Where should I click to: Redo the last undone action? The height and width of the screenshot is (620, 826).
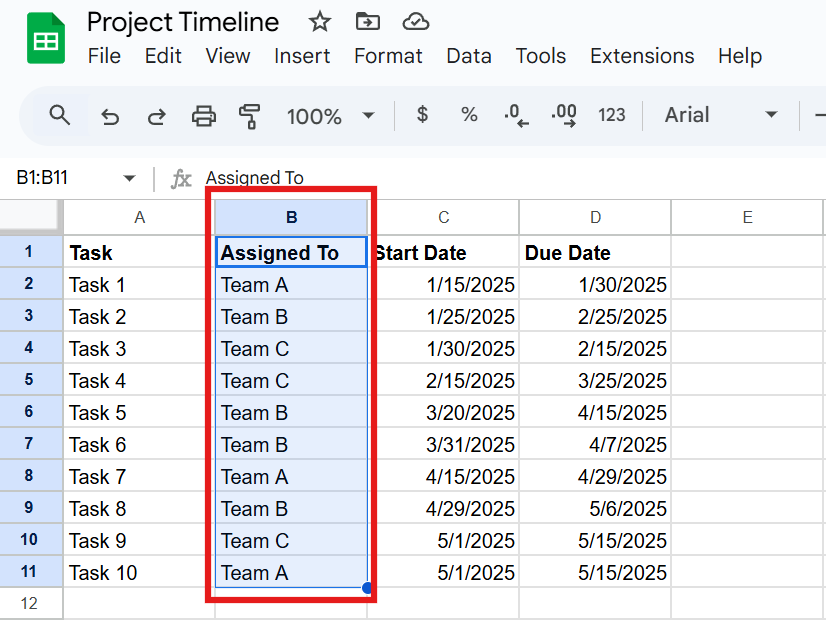156,116
